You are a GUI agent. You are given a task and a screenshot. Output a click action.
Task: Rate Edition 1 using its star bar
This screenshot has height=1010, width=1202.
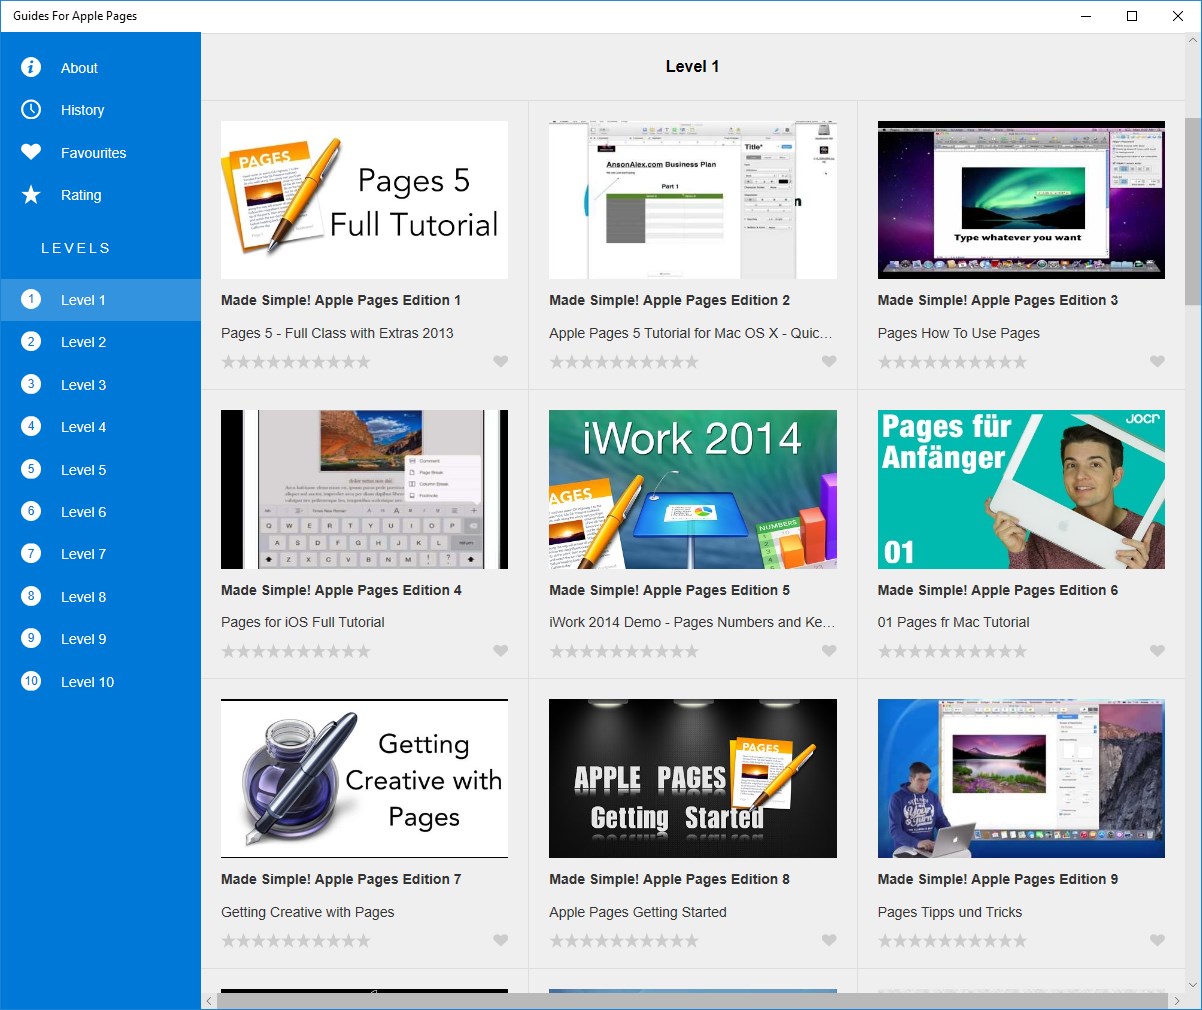[296, 362]
